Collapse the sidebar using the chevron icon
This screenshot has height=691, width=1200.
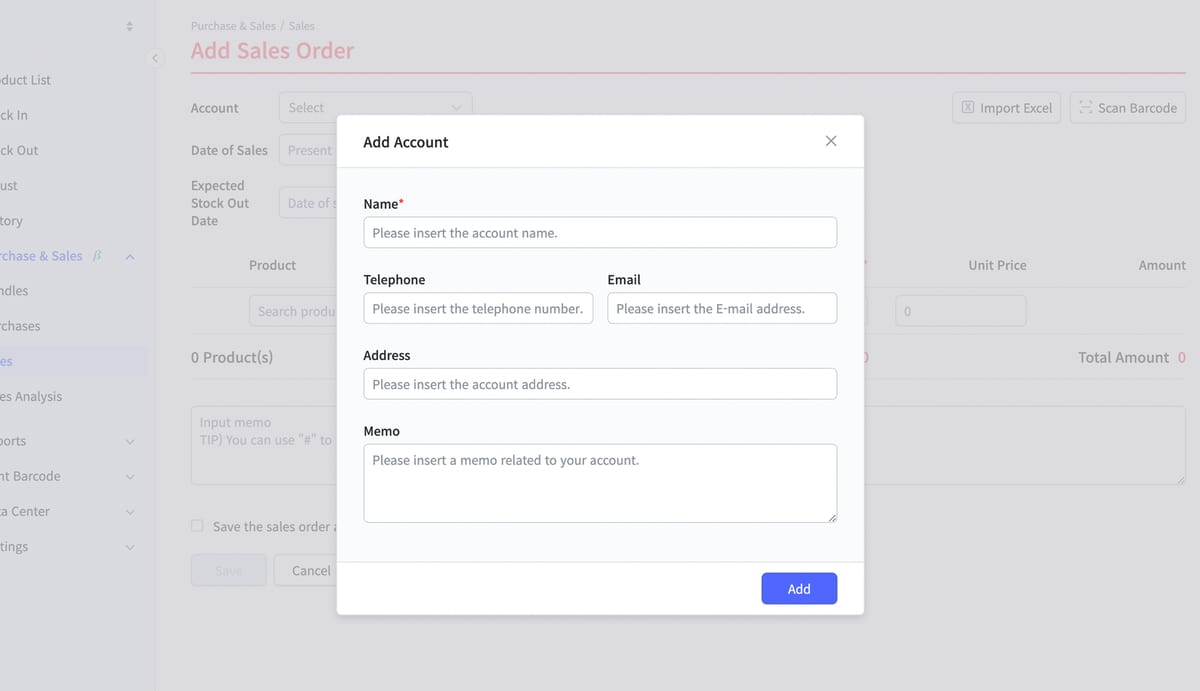tap(155, 58)
